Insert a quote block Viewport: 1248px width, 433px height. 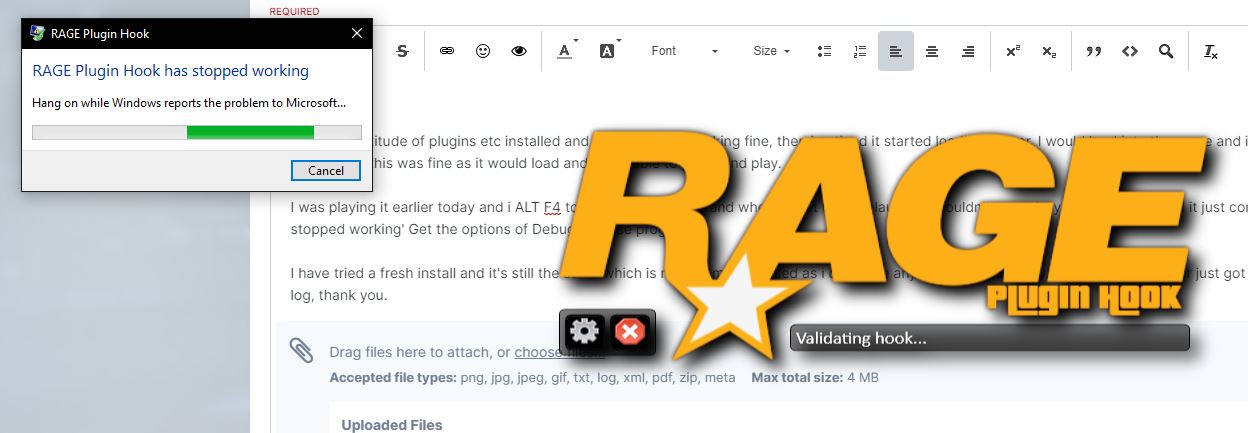[1094, 51]
